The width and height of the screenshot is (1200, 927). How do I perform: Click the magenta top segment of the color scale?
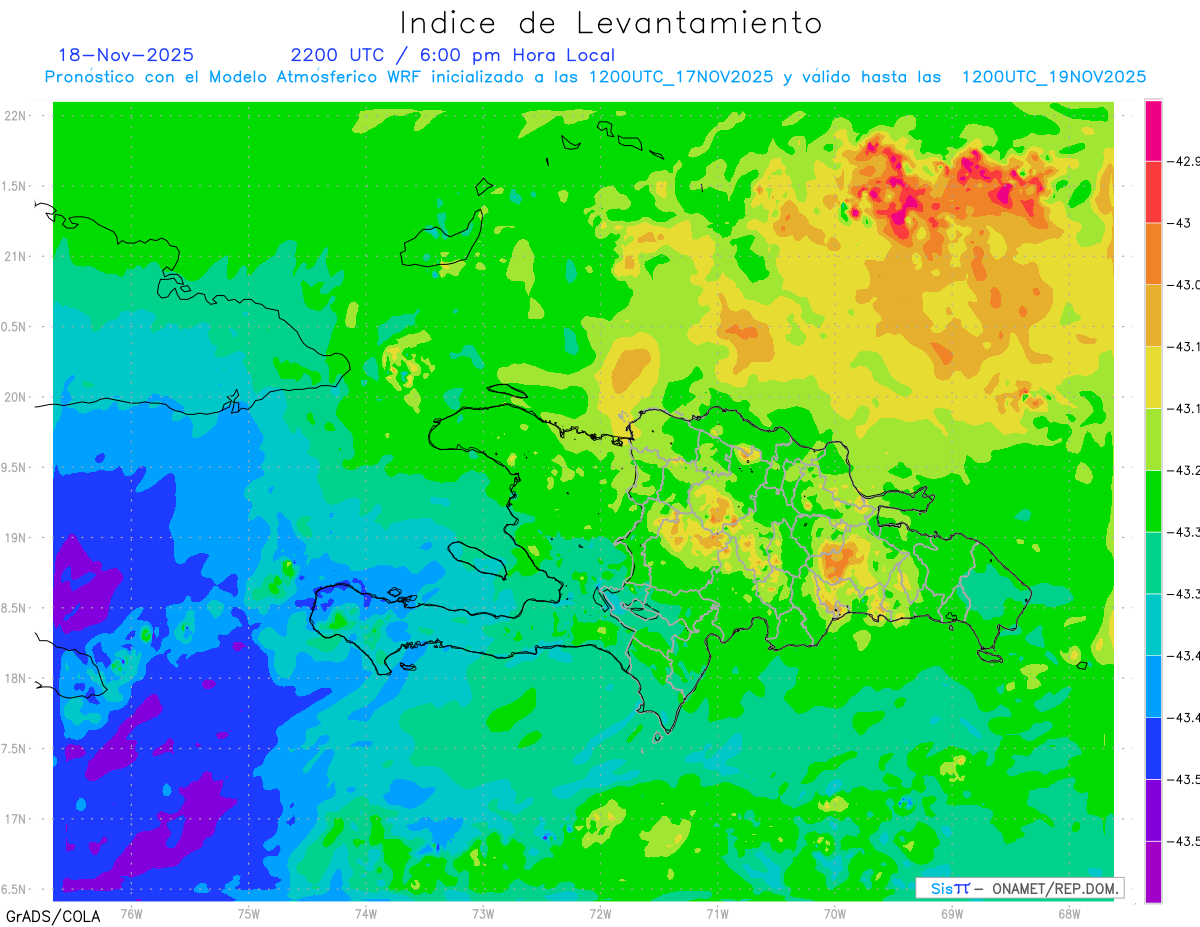click(x=1153, y=130)
